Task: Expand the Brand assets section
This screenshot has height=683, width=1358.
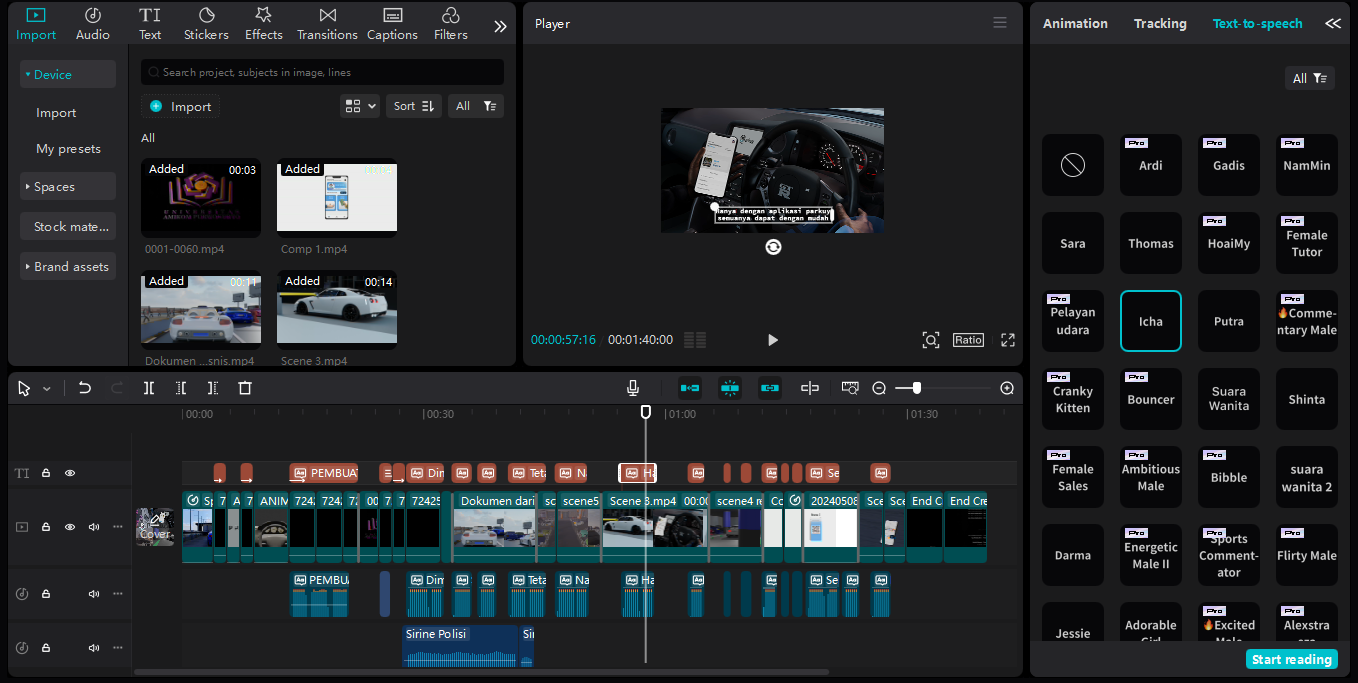Action: pos(68,267)
